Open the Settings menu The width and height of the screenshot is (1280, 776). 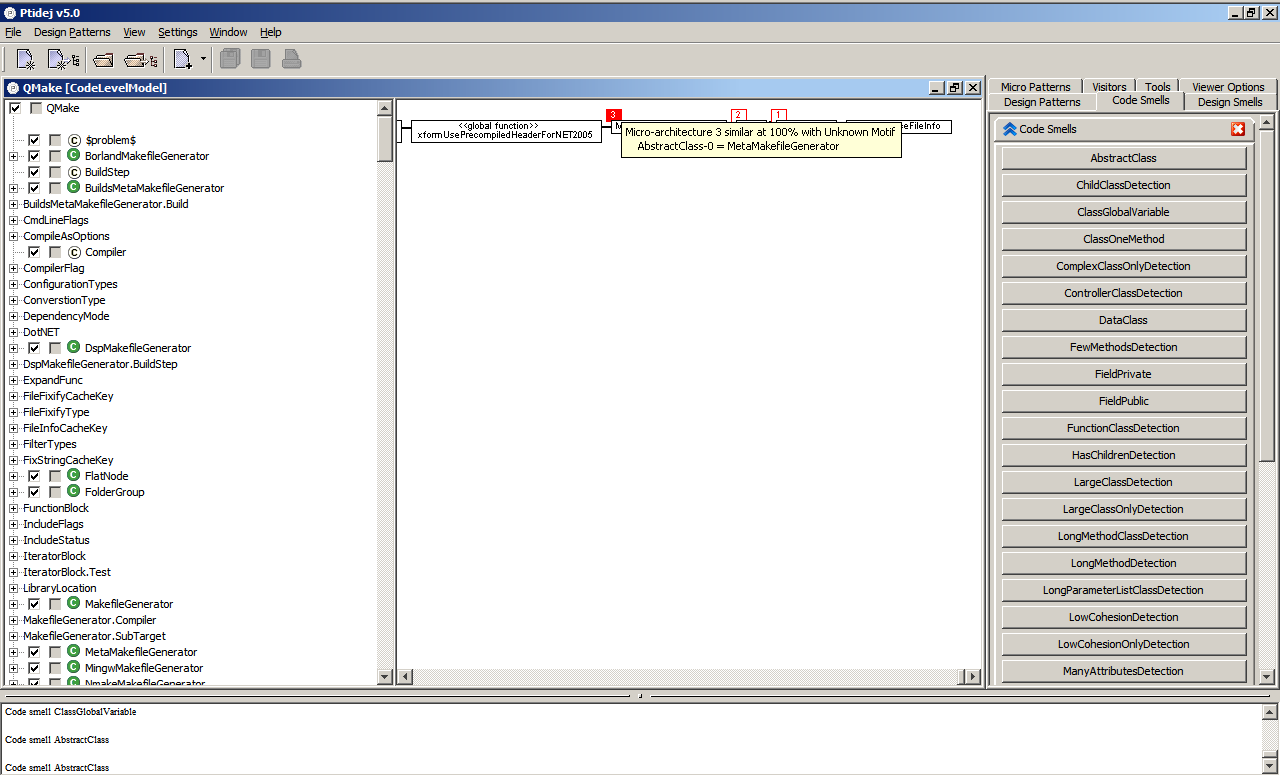point(177,32)
